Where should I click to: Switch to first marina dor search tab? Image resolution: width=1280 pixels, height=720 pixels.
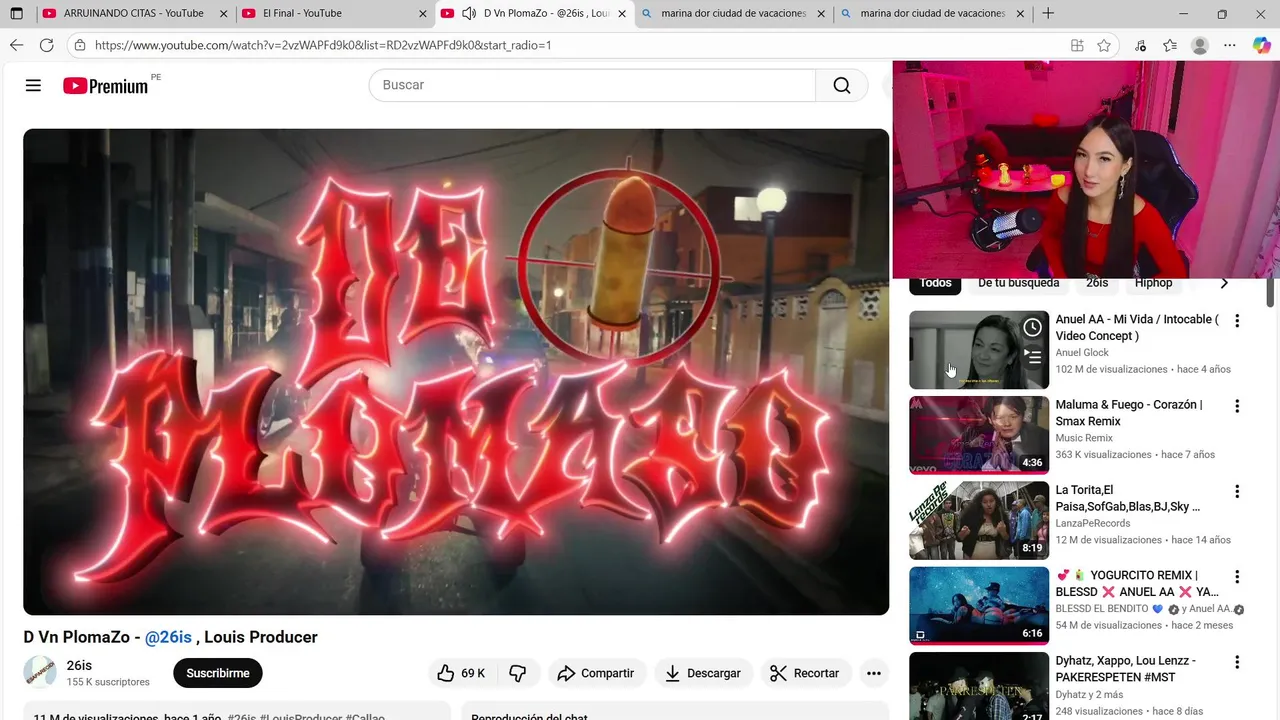(734, 14)
